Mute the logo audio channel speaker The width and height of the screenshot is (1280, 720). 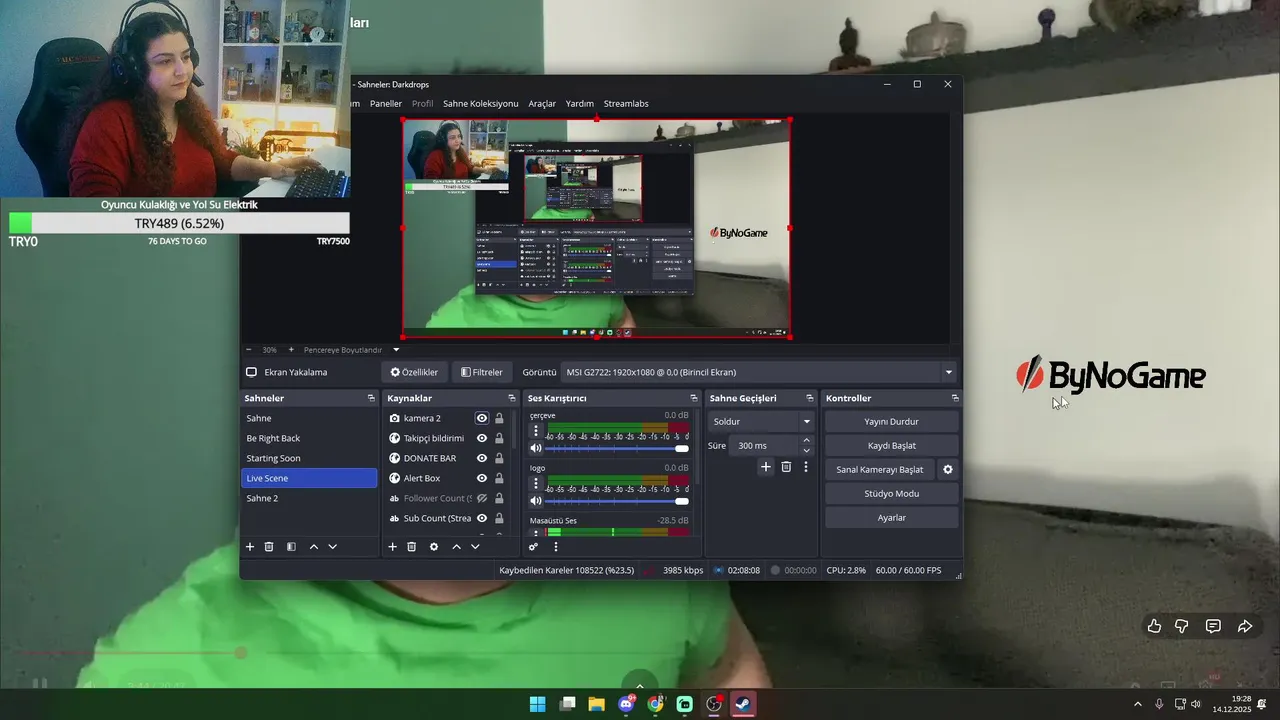(536, 500)
